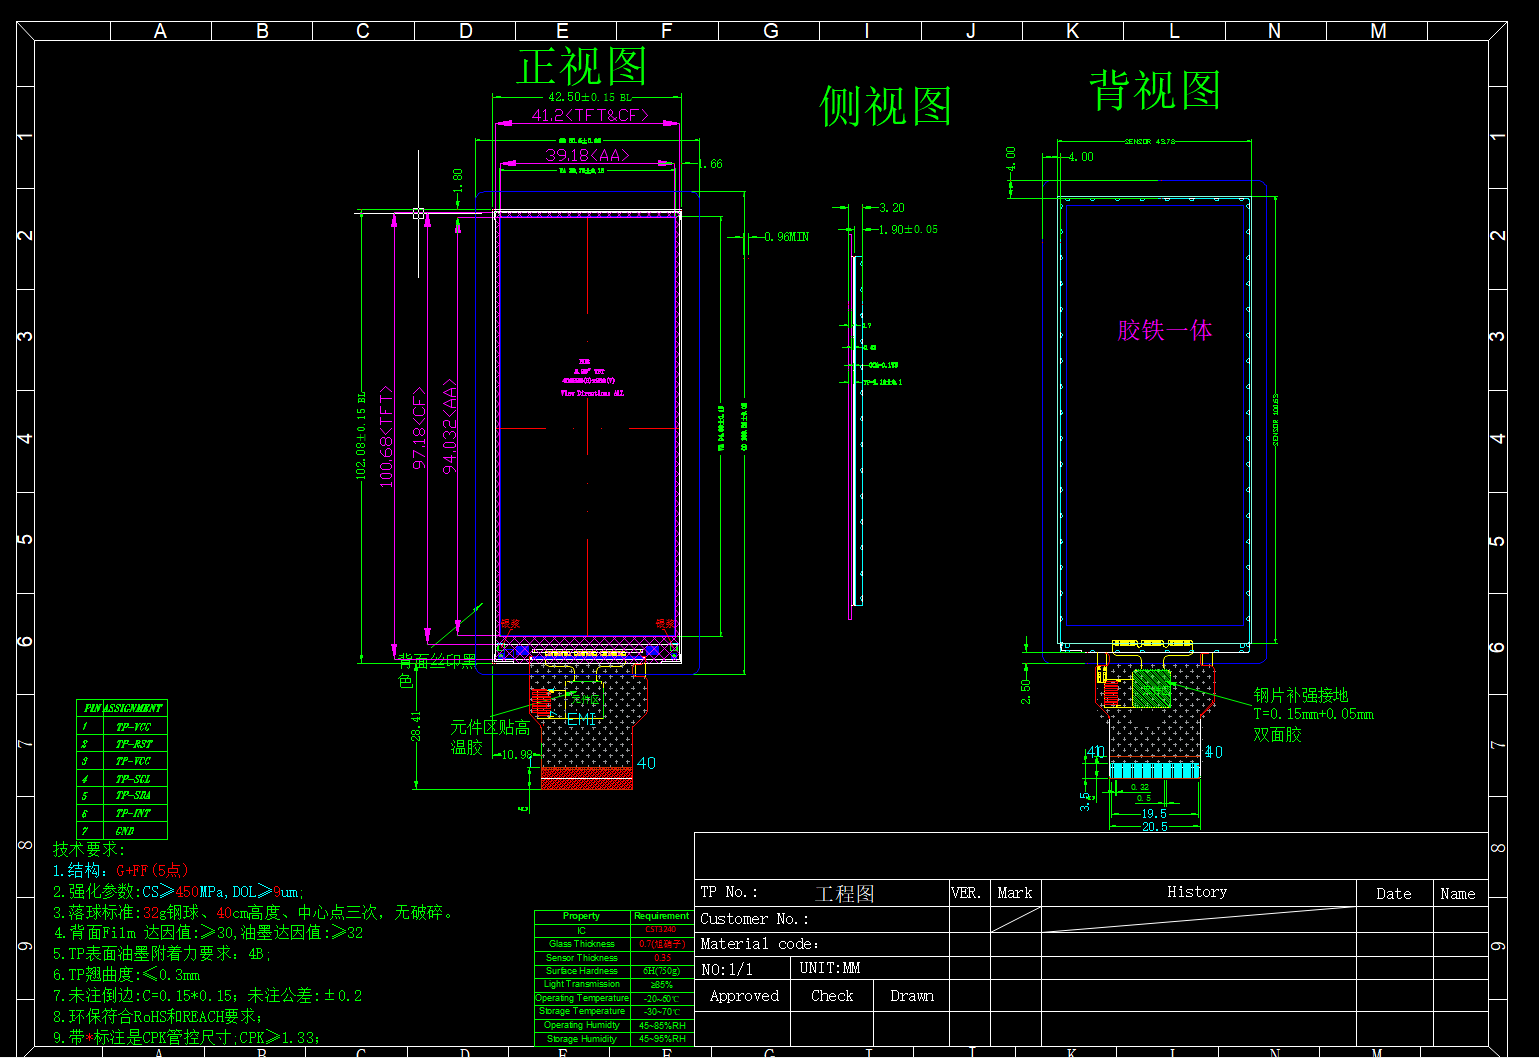Select the 10.99 FPC dimension
This screenshot has width=1539, height=1059.
517,755
